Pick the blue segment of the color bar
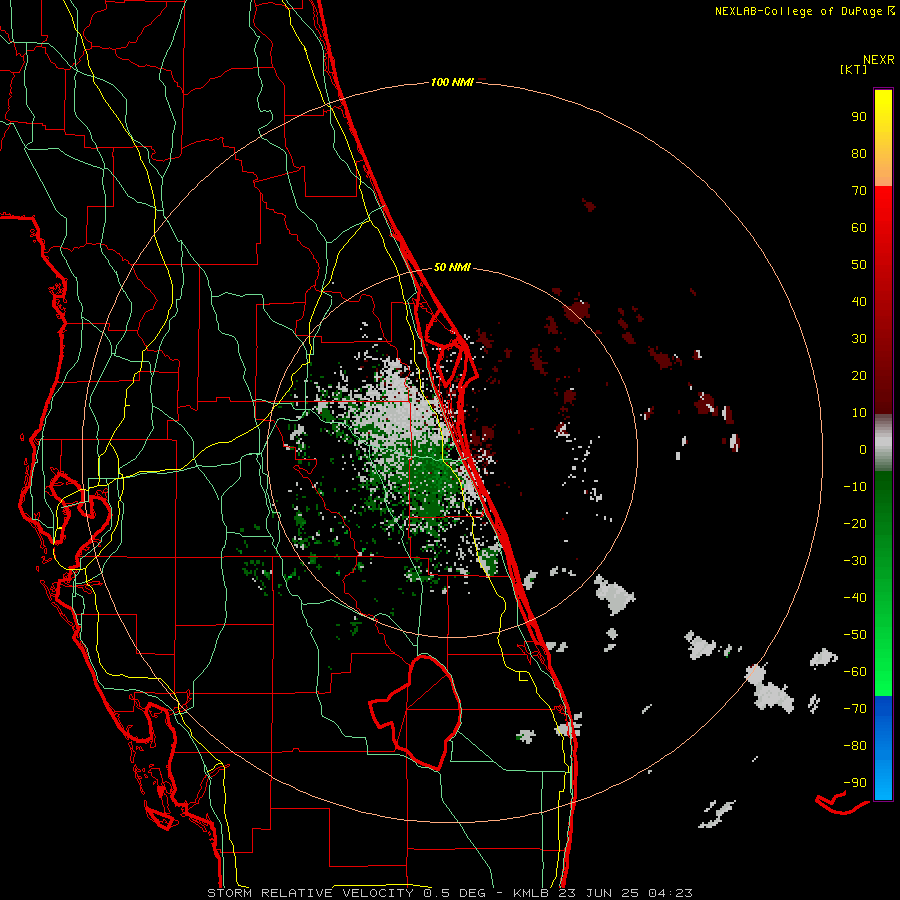Viewport: 900px width, 900px height. click(x=883, y=748)
